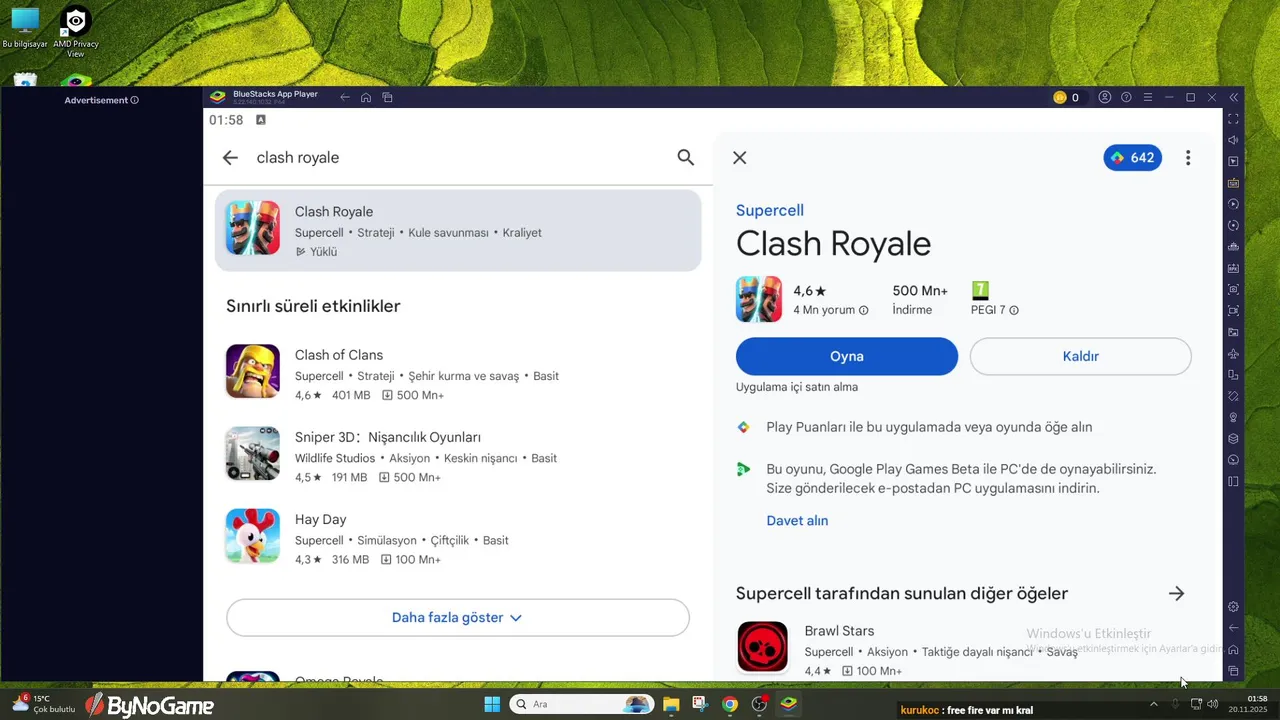
Task: Click the advertisement info icon
Action: pos(134,100)
